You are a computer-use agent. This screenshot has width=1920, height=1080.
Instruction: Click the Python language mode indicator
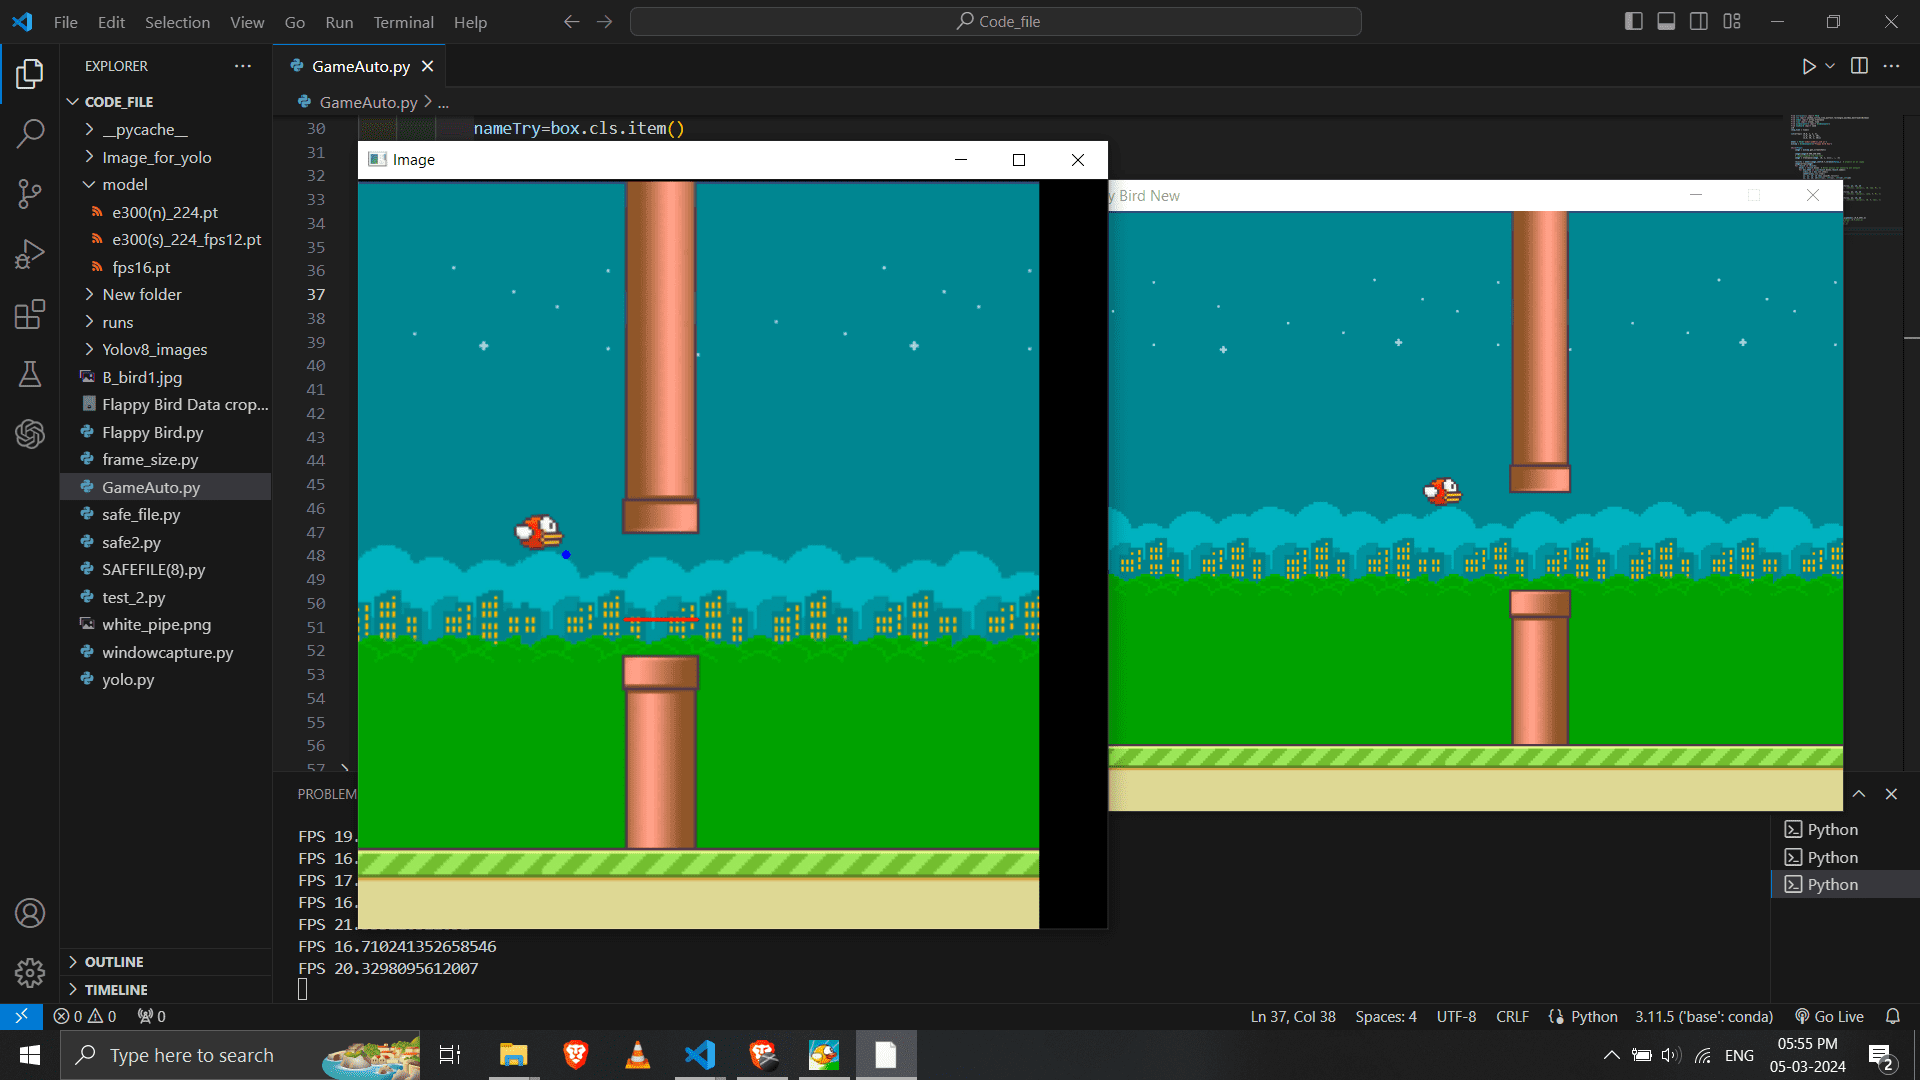coord(1593,1016)
